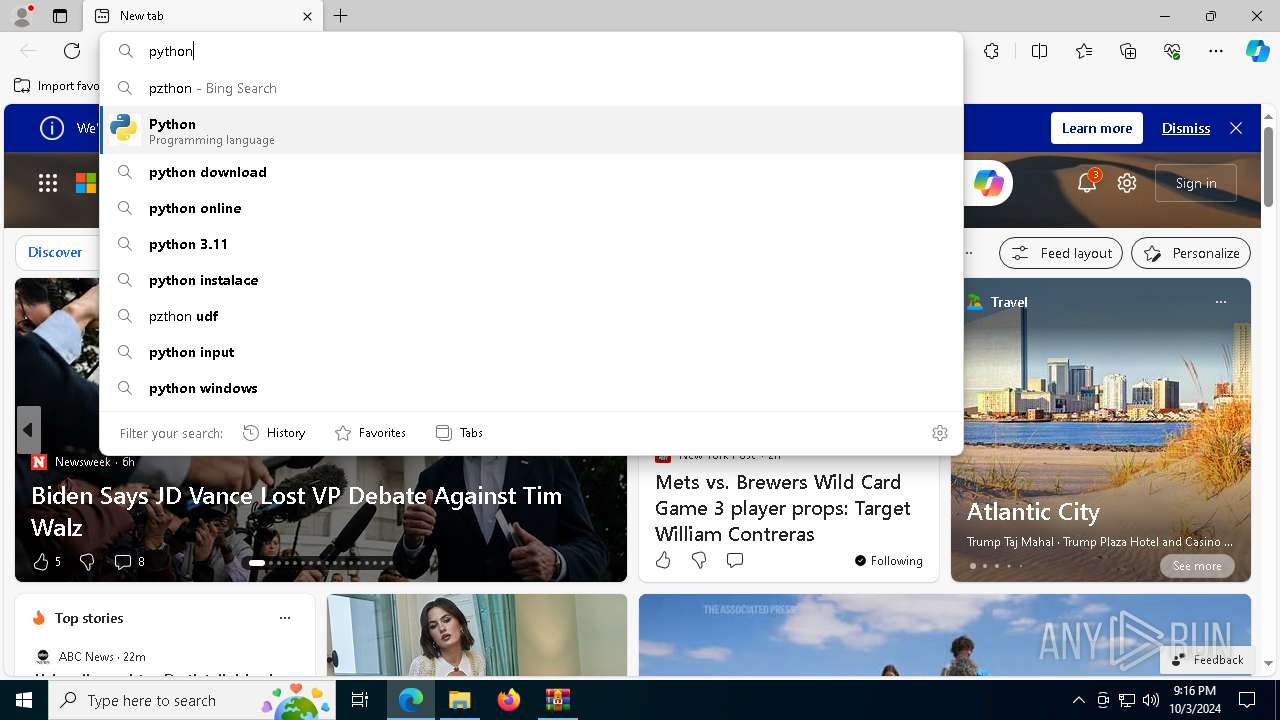Open the Extensions puzzle icon
The height and width of the screenshot is (720, 1280).
point(991,51)
